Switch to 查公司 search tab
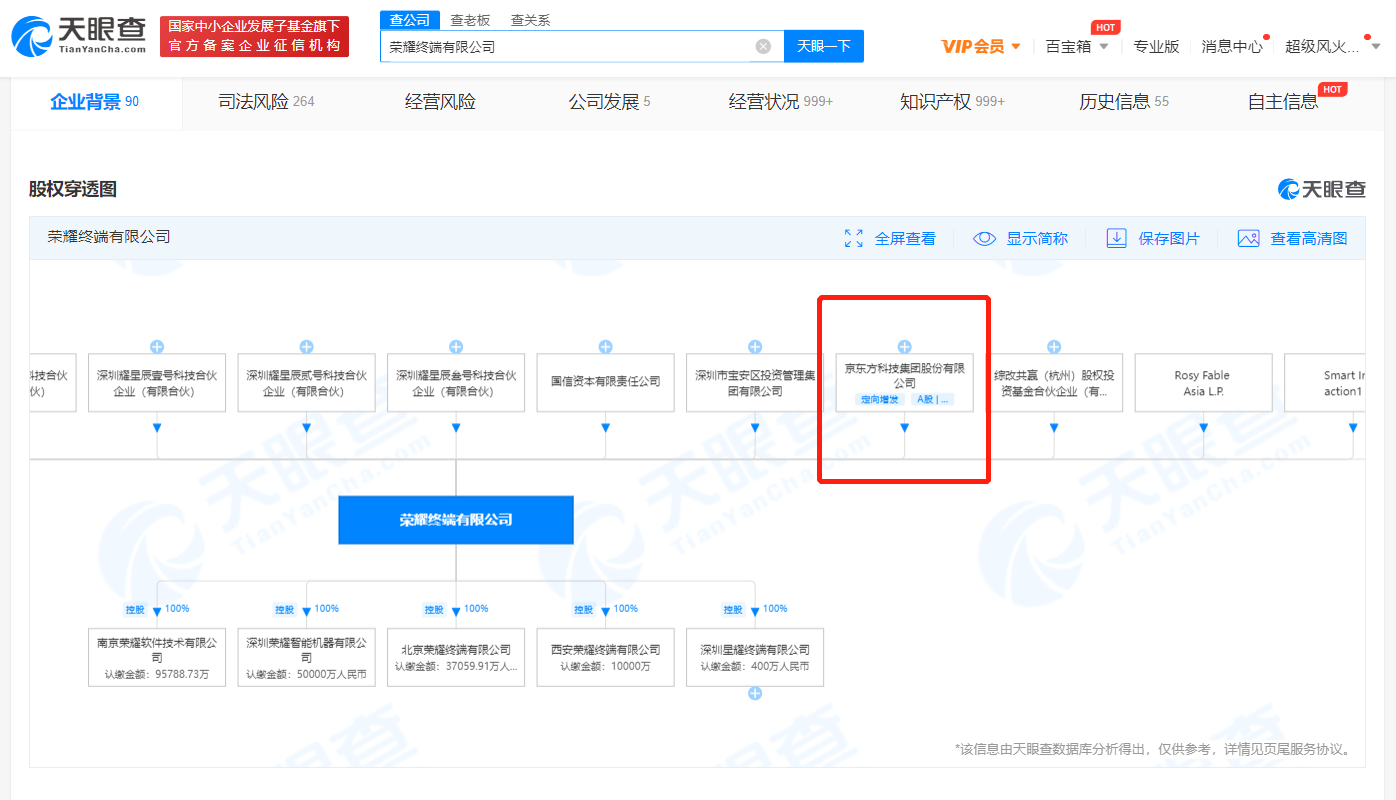Screen dimensions: 1396x800 (x=410, y=20)
